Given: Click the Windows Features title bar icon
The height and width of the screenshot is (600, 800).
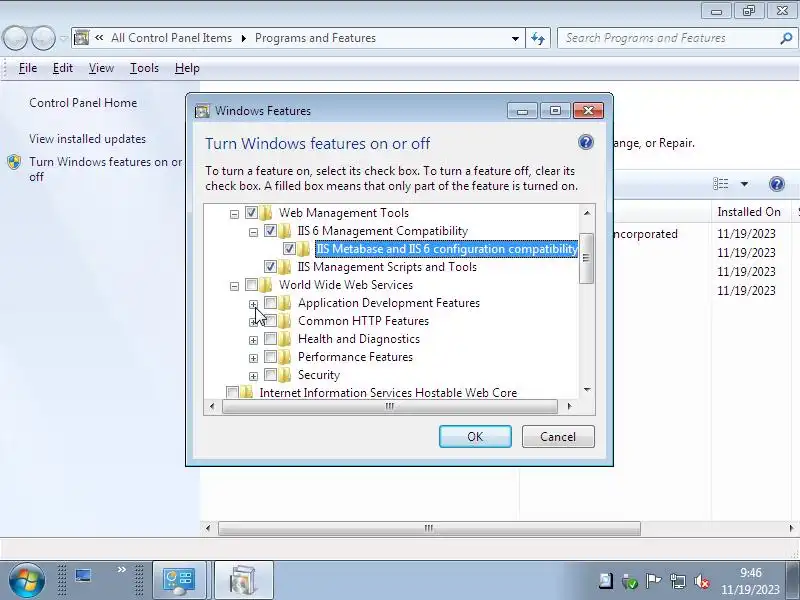Looking at the screenshot, I should tap(203, 111).
